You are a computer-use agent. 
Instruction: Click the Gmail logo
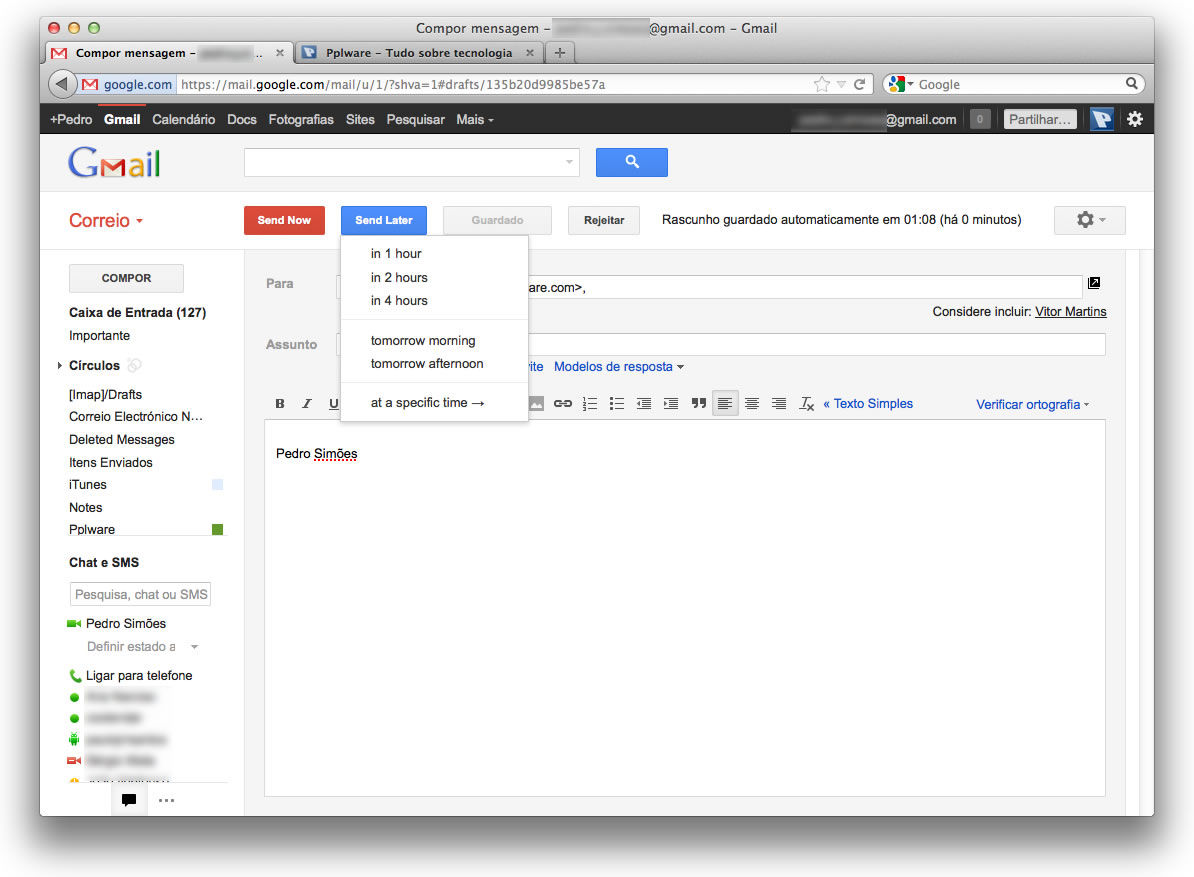point(114,162)
